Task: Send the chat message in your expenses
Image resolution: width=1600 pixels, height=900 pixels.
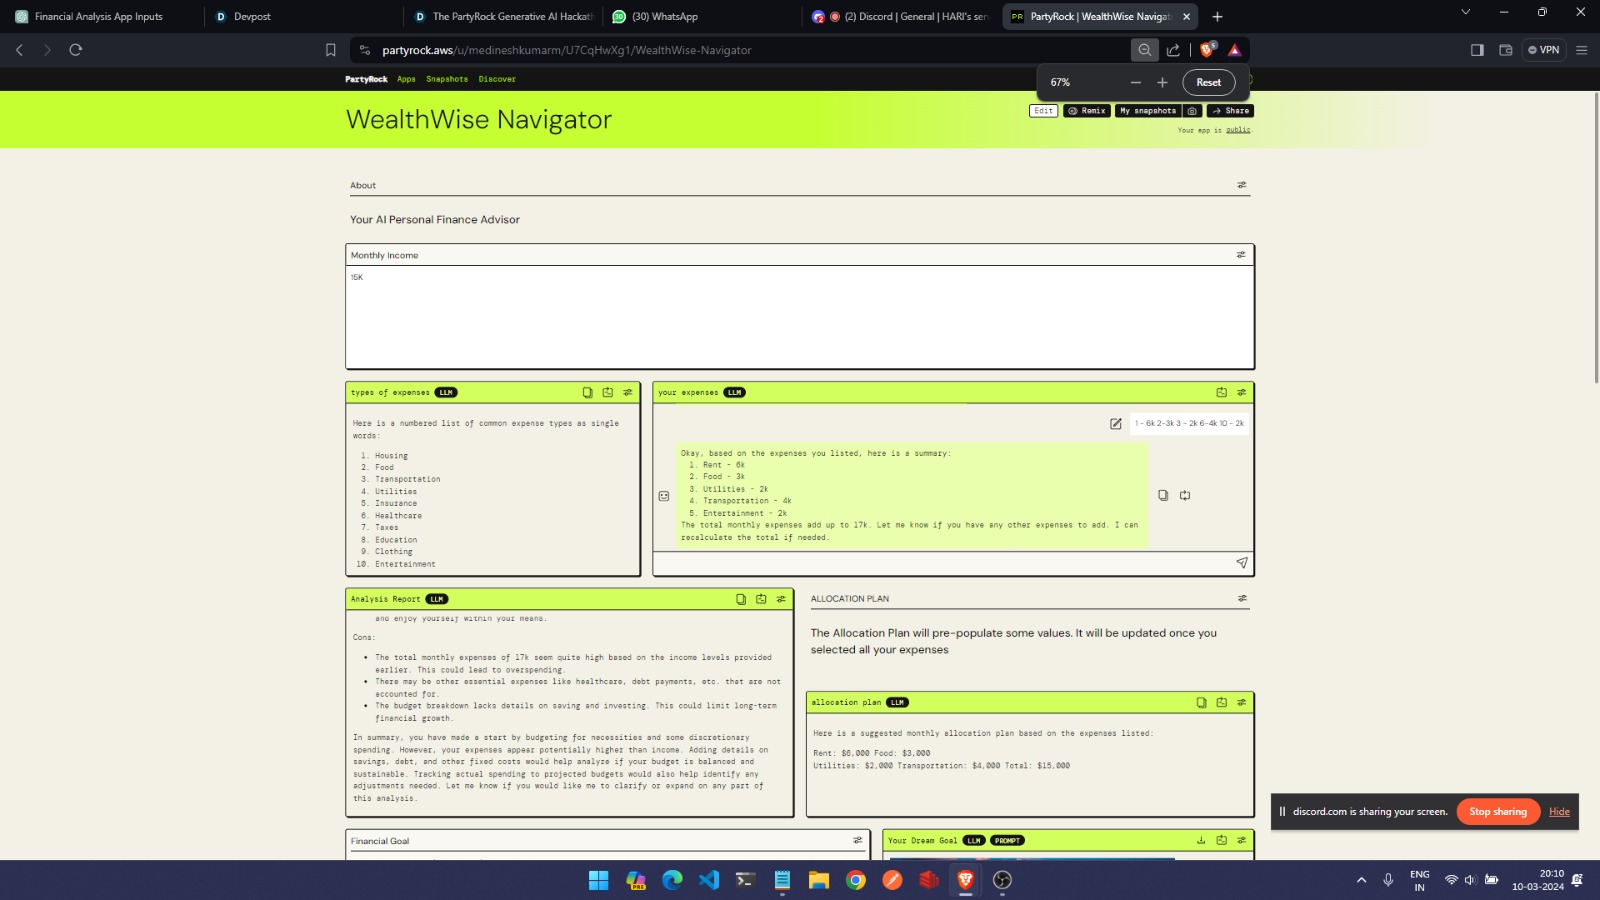Action: pos(1242,563)
